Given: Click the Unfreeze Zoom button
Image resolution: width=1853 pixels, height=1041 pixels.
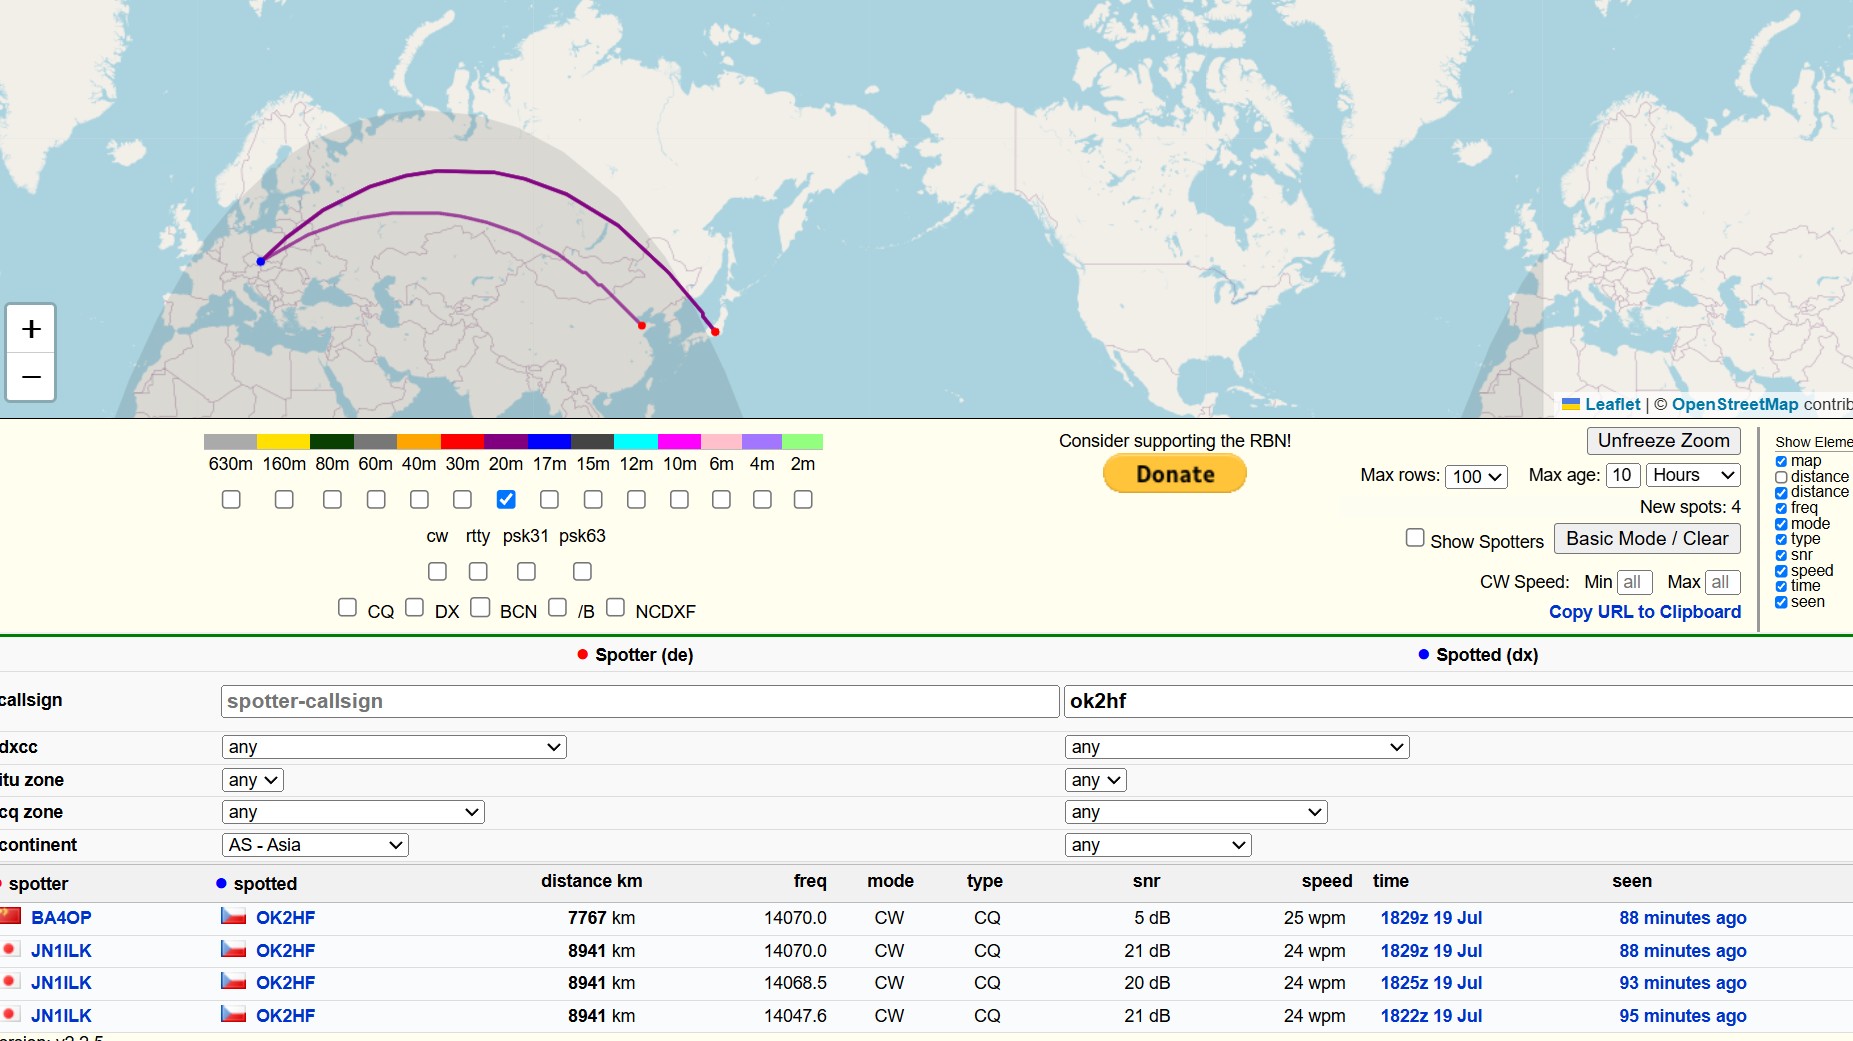Looking at the screenshot, I should point(1663,441).
